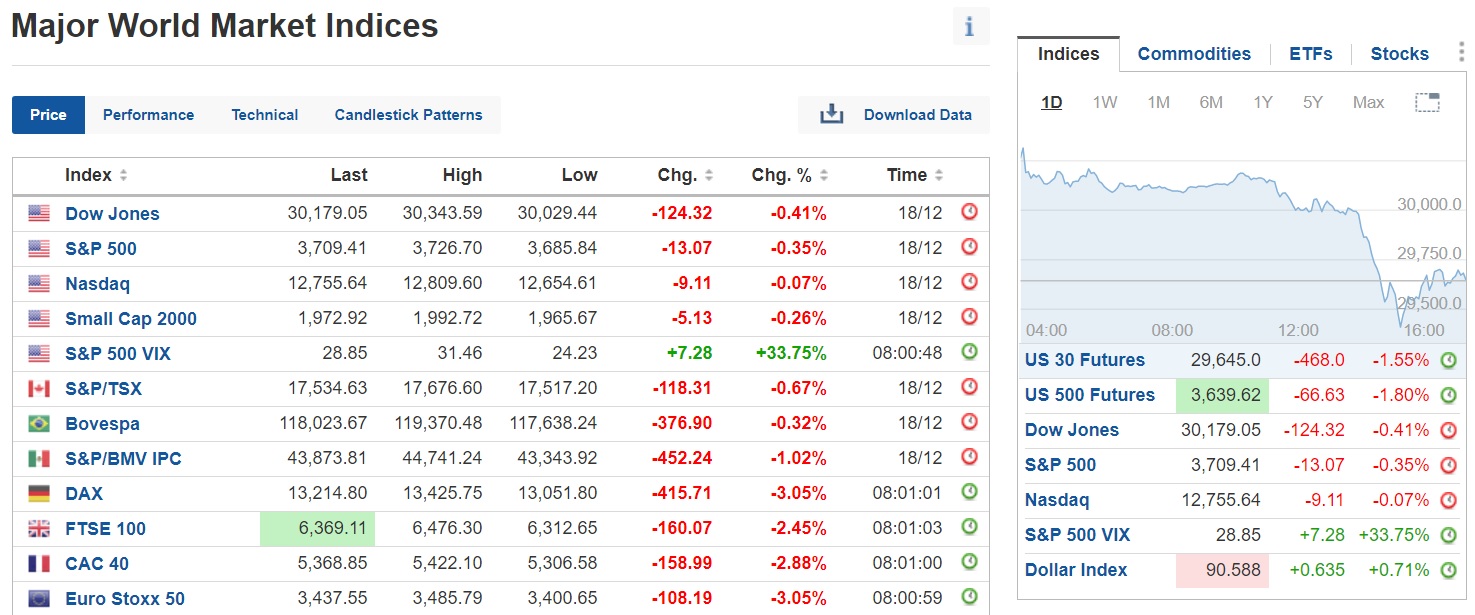
Task: Select 1D chart timeframe
Action: tap(1052, 102)
